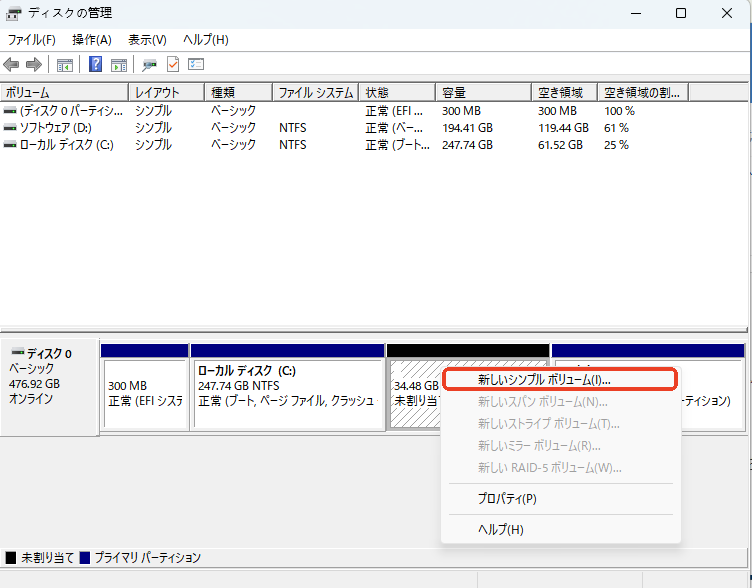
Task: Maximize the ディスクの管理 window
Action: 681,13
